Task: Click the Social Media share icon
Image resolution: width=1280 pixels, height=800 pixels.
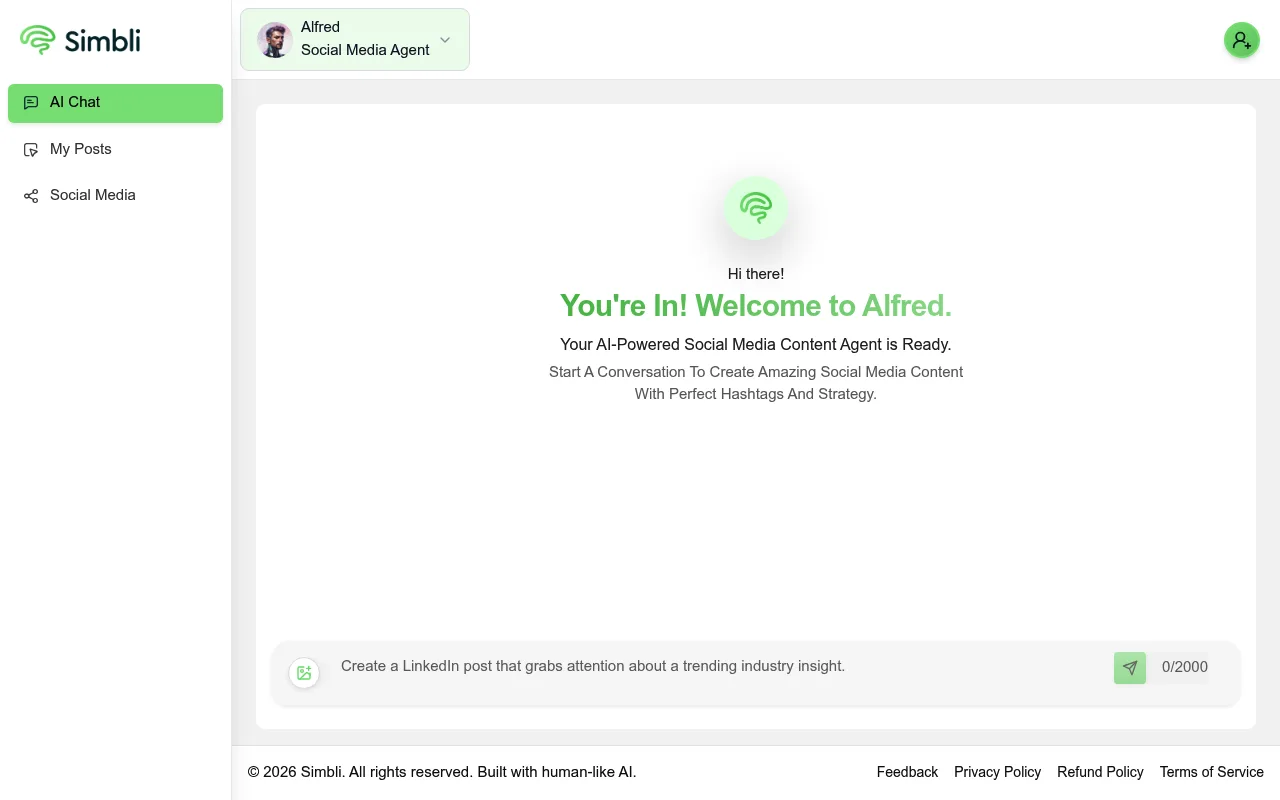Action: [31, 196]
